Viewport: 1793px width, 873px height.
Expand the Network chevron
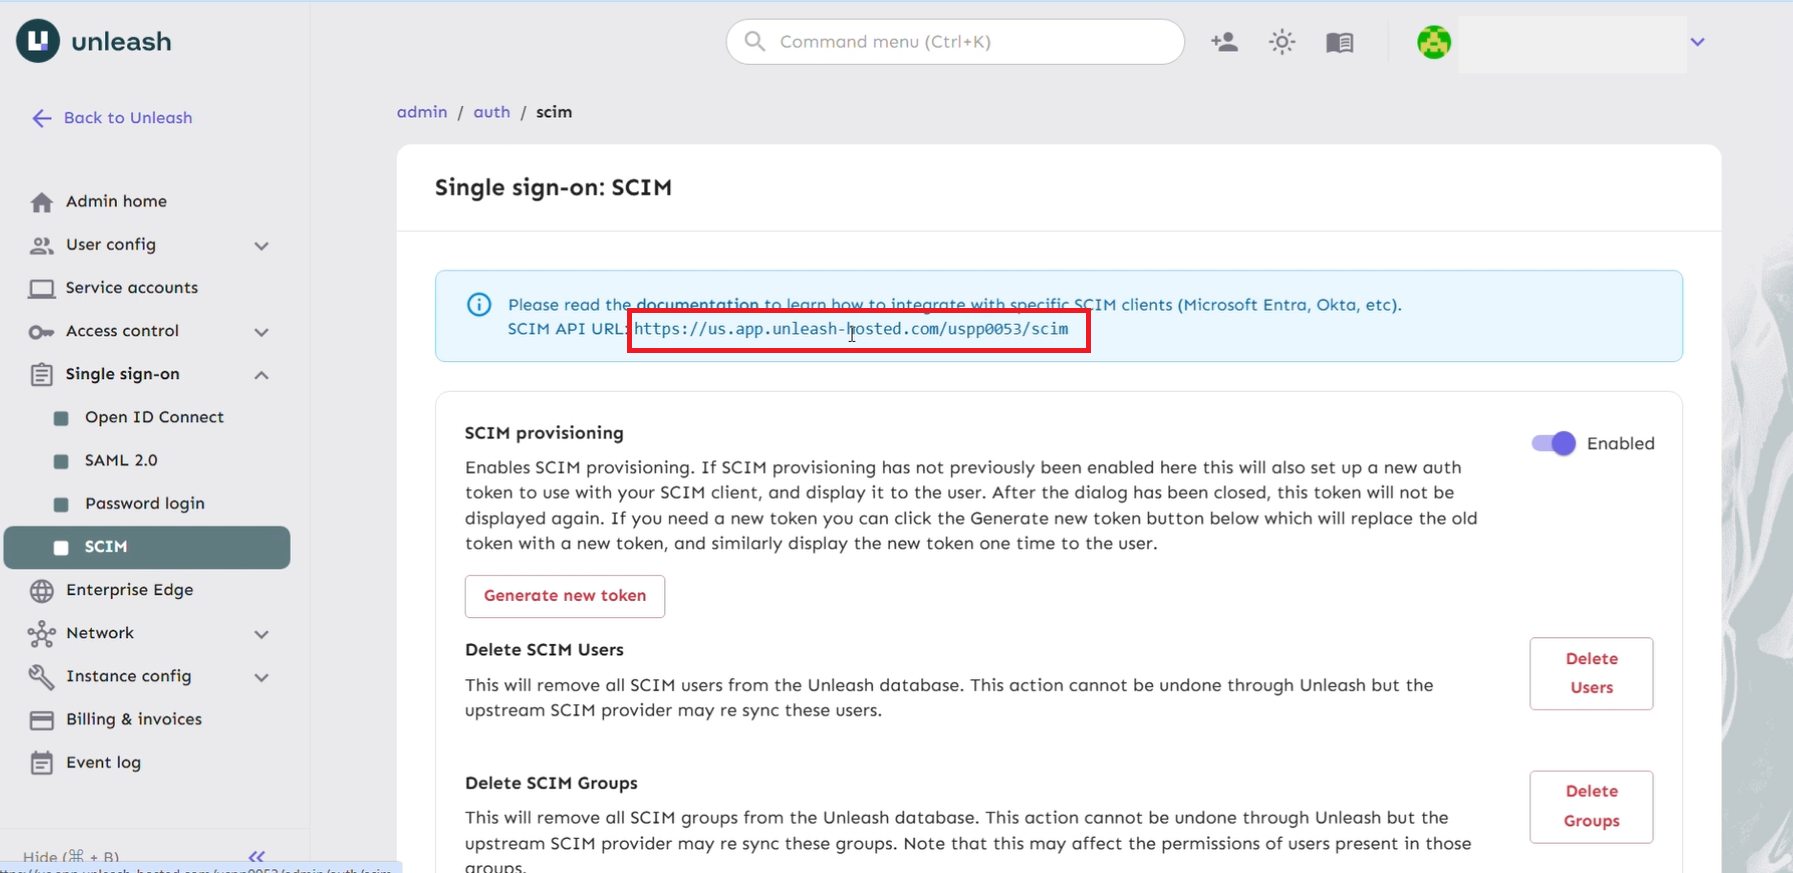click(261, 634)
